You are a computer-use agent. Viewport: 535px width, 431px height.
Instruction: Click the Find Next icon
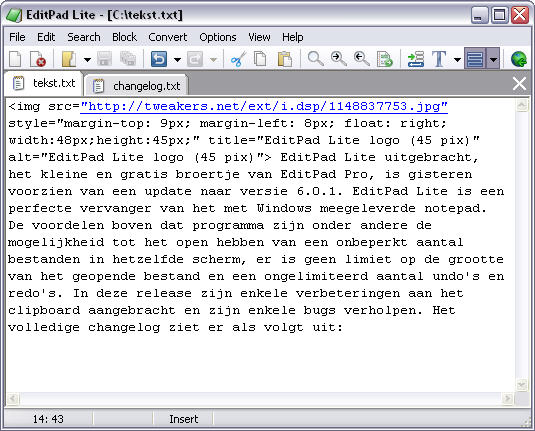(338, 59)
